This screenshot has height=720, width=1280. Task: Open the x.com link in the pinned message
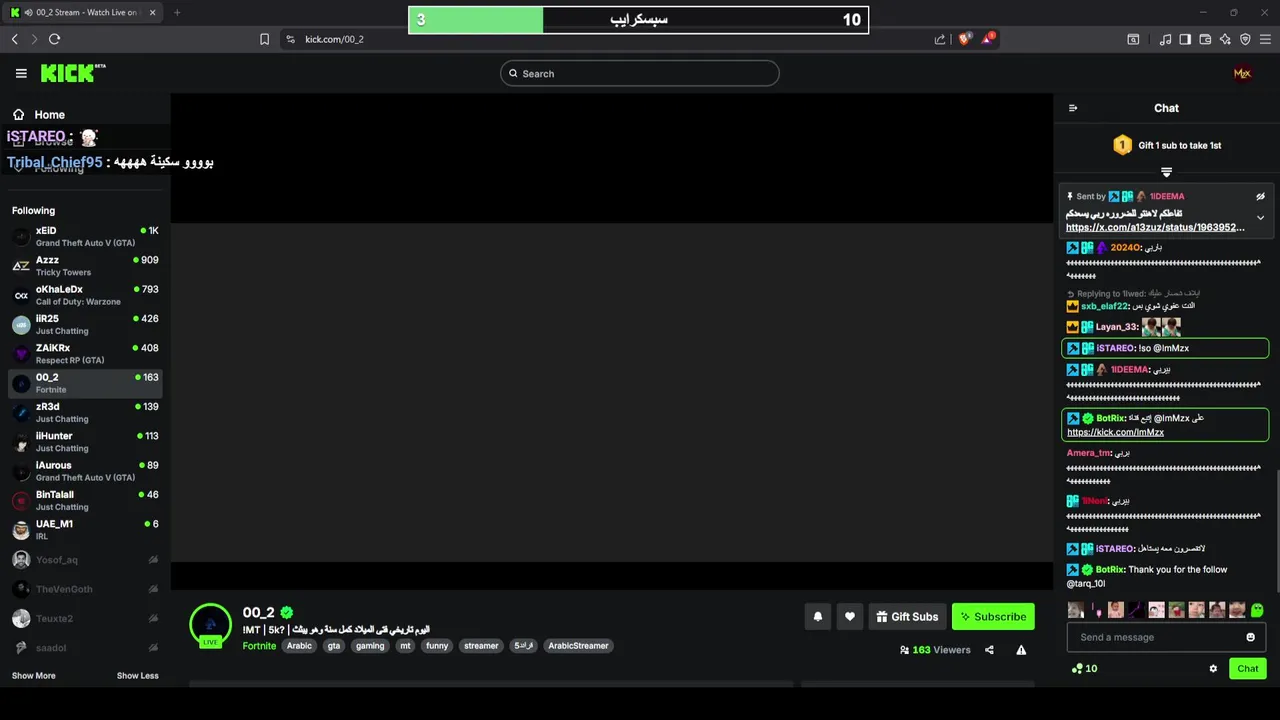[1155, 228]
